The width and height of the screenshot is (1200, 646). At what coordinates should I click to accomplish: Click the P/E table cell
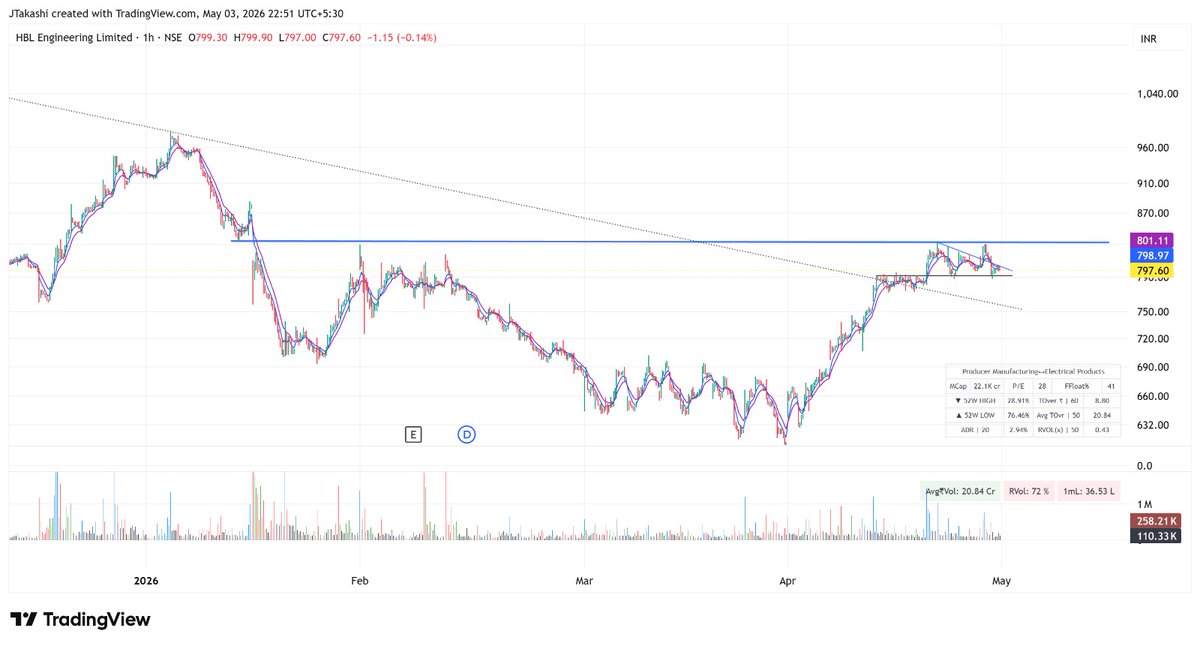tap(1018, 386)
